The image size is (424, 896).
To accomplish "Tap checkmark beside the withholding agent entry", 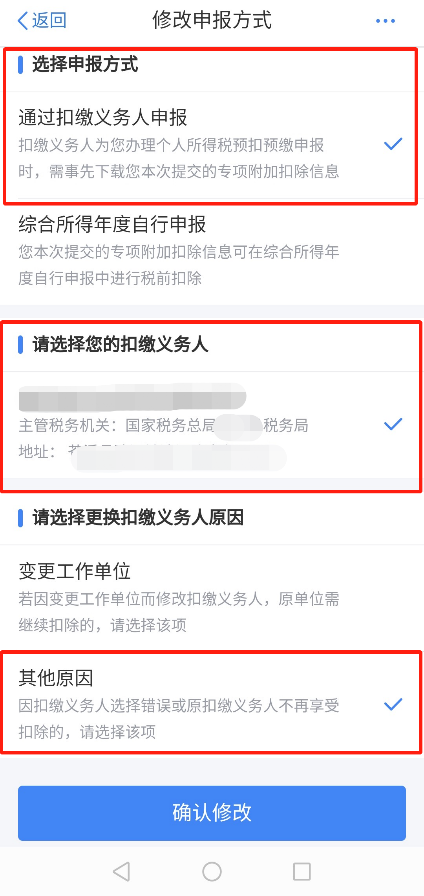I will (x=393, y=424).
